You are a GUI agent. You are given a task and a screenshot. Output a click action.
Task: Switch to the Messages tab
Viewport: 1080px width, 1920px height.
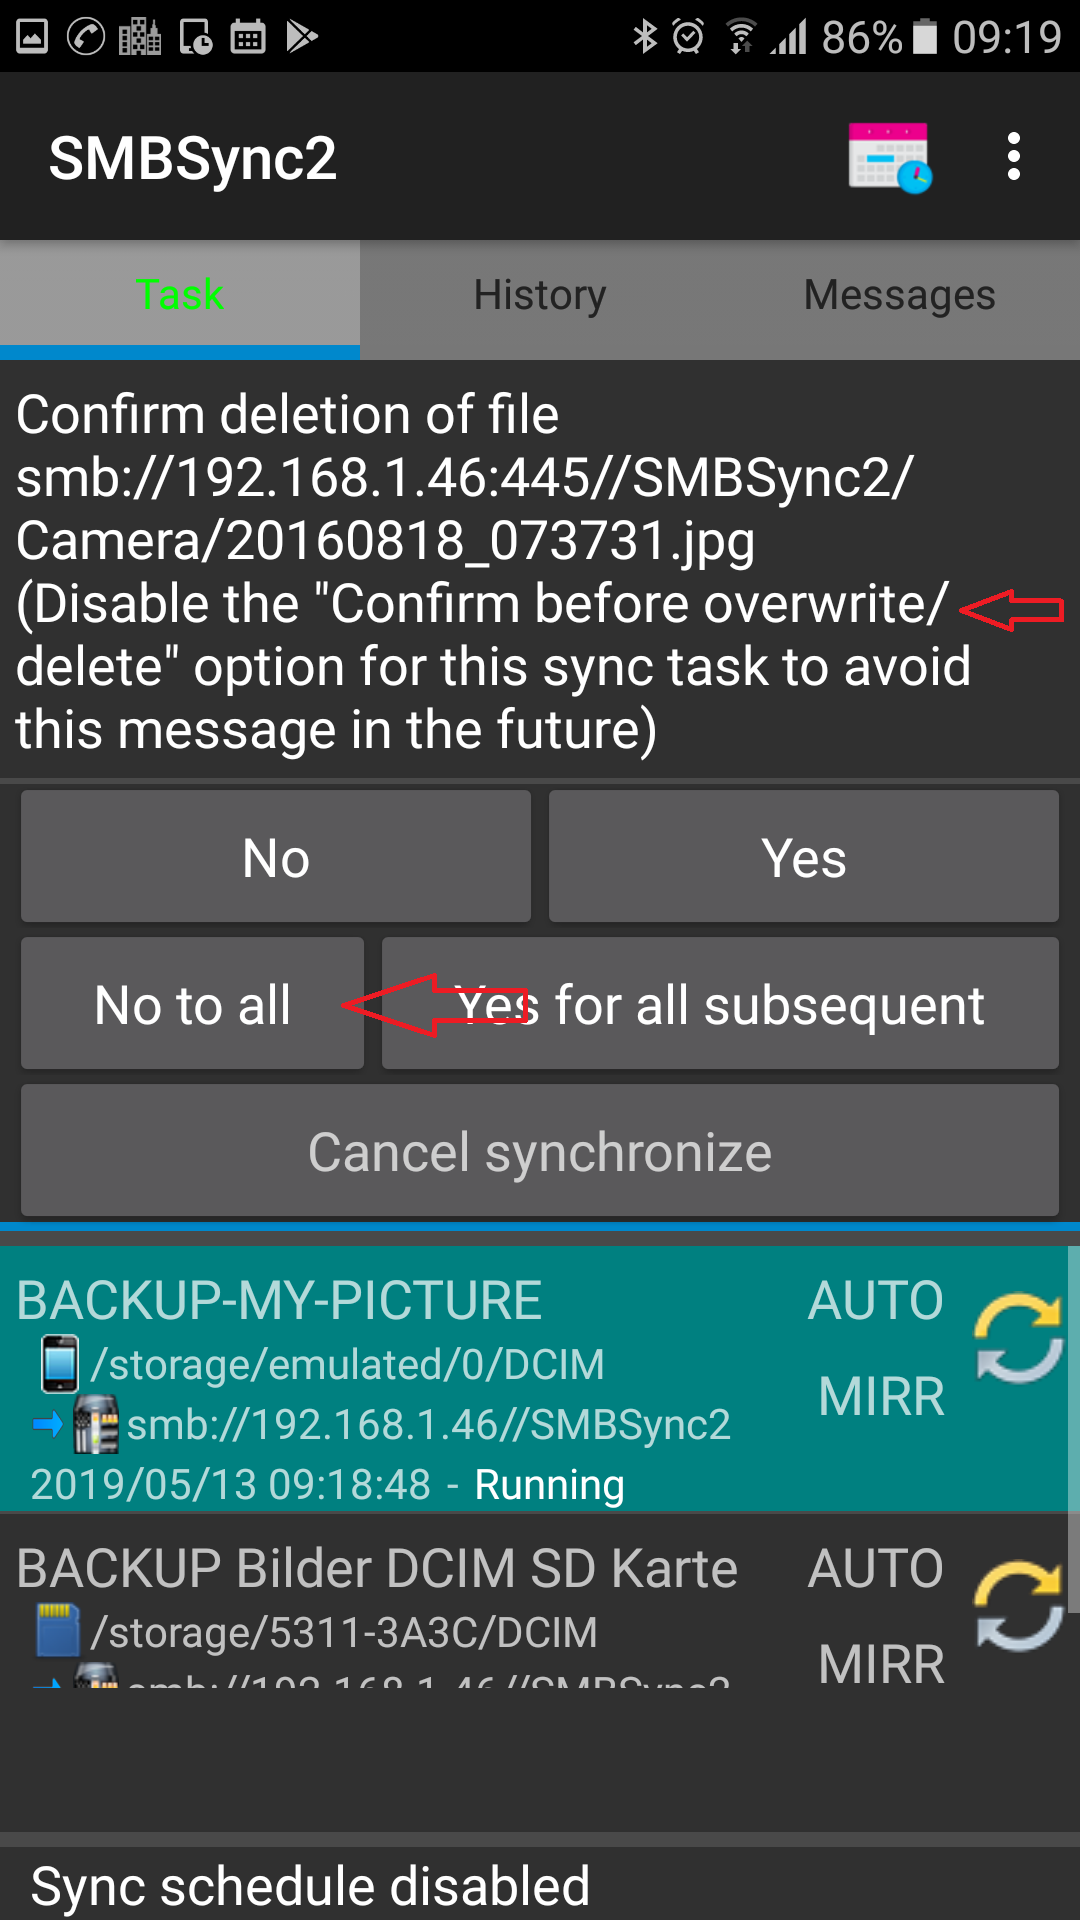900,296
